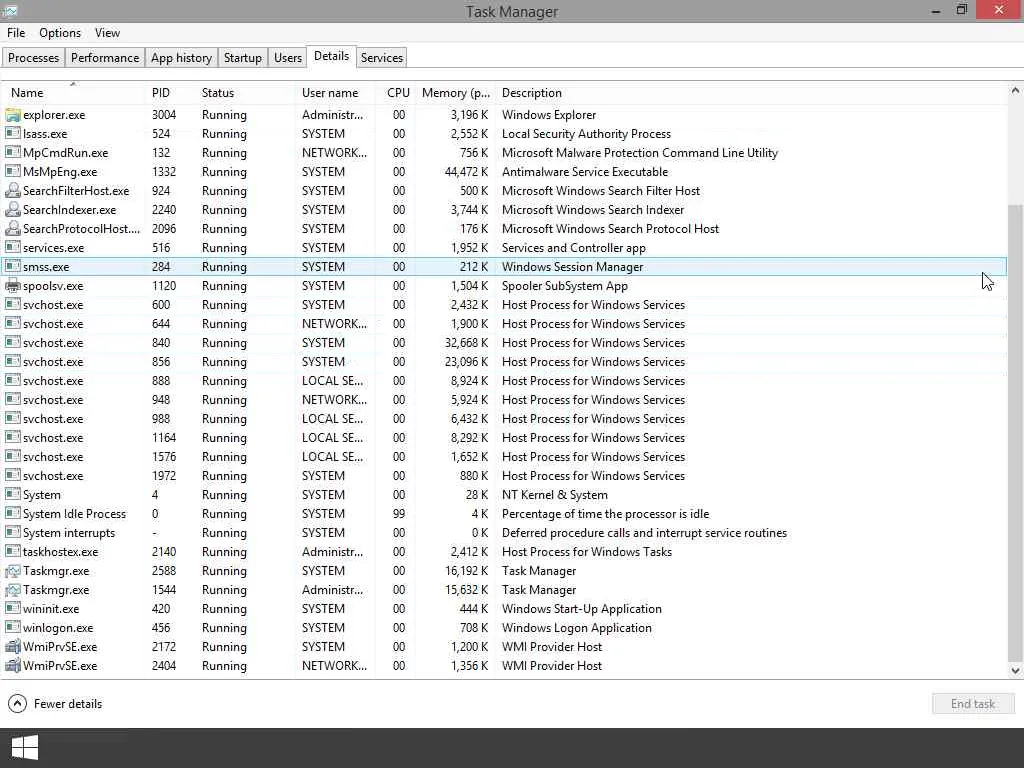Switch to the Processes tab
1024x768 pixels.
[x=33, y=57]
